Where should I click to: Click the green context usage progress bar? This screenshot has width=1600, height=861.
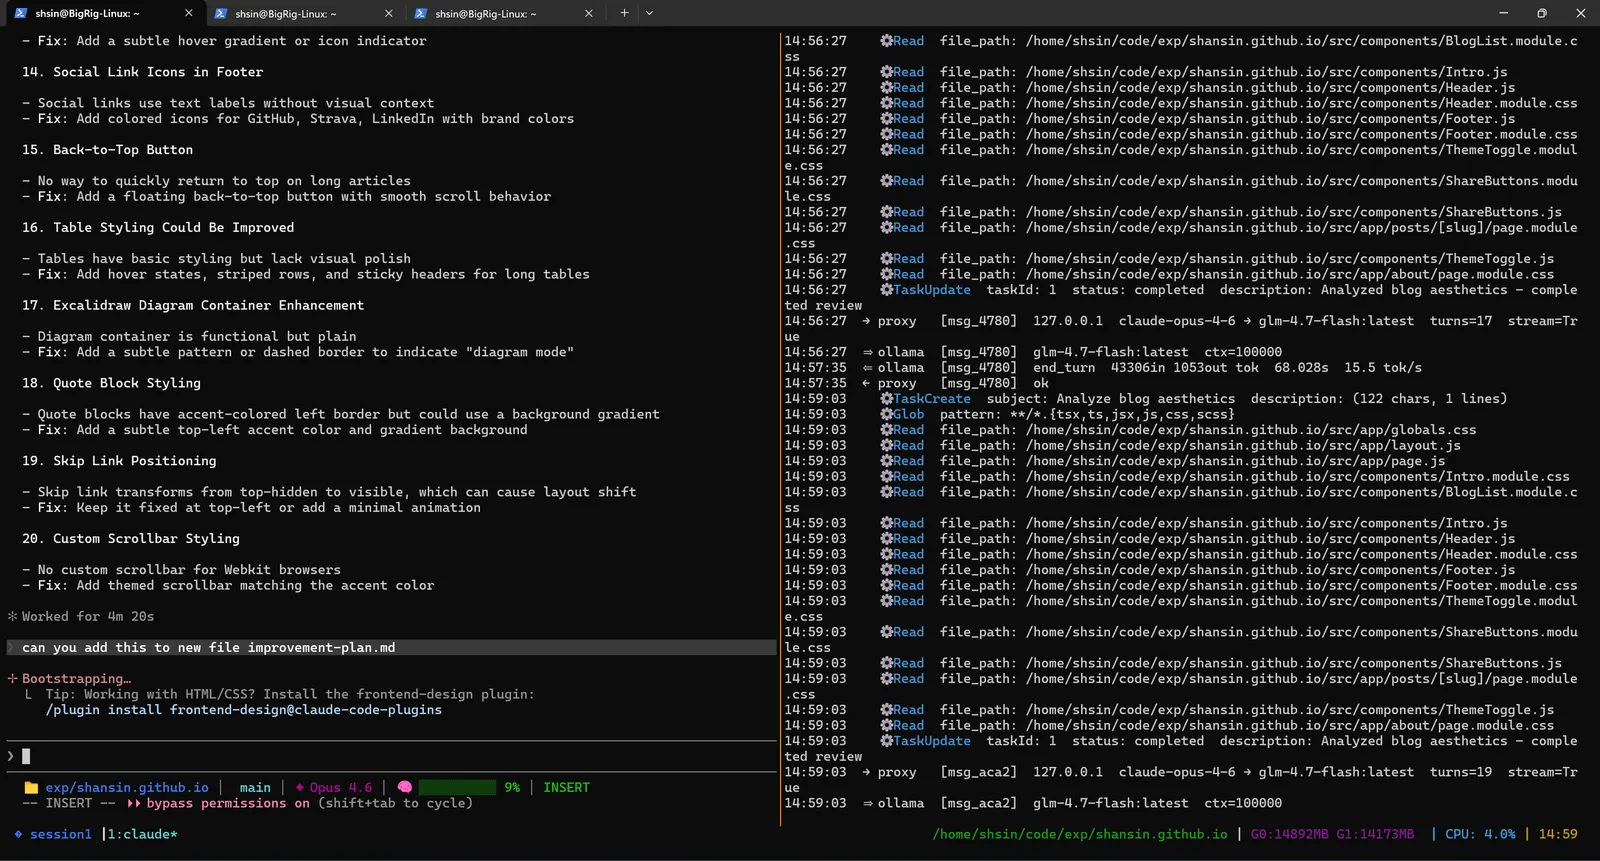coord(457,788)
